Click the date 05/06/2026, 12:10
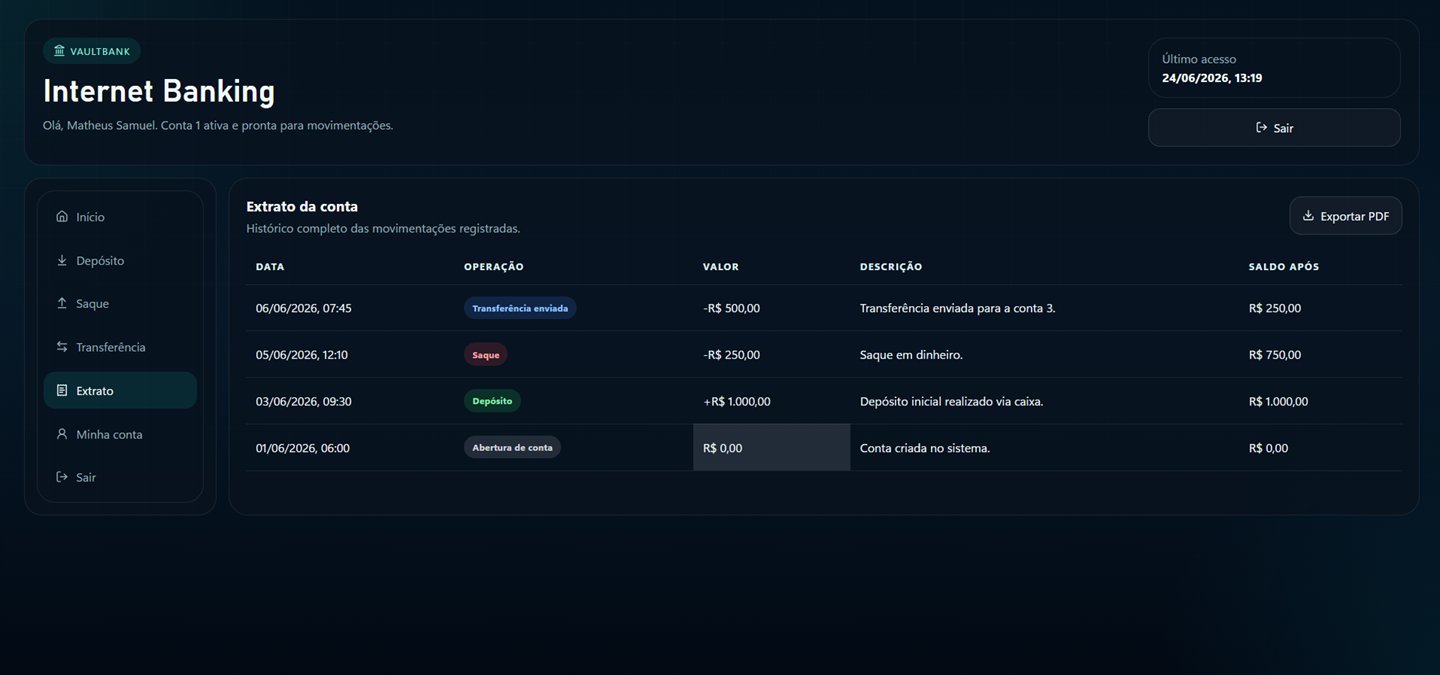Image resolution: width=1440 pixels, height=675 pixels. click(x=302, y=355)
